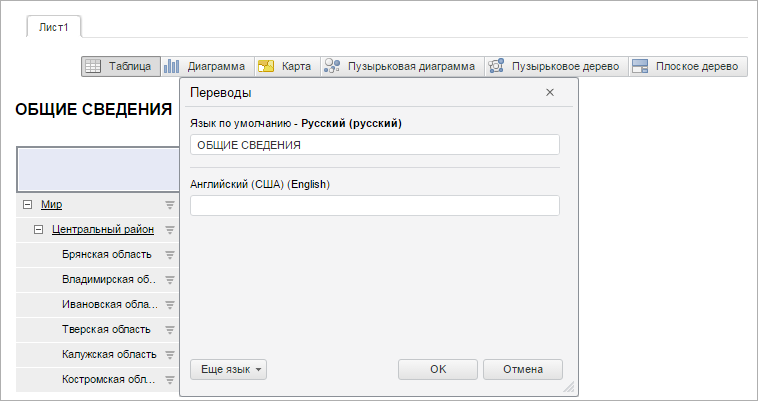Close the Переводы dialog

[550, 92]
